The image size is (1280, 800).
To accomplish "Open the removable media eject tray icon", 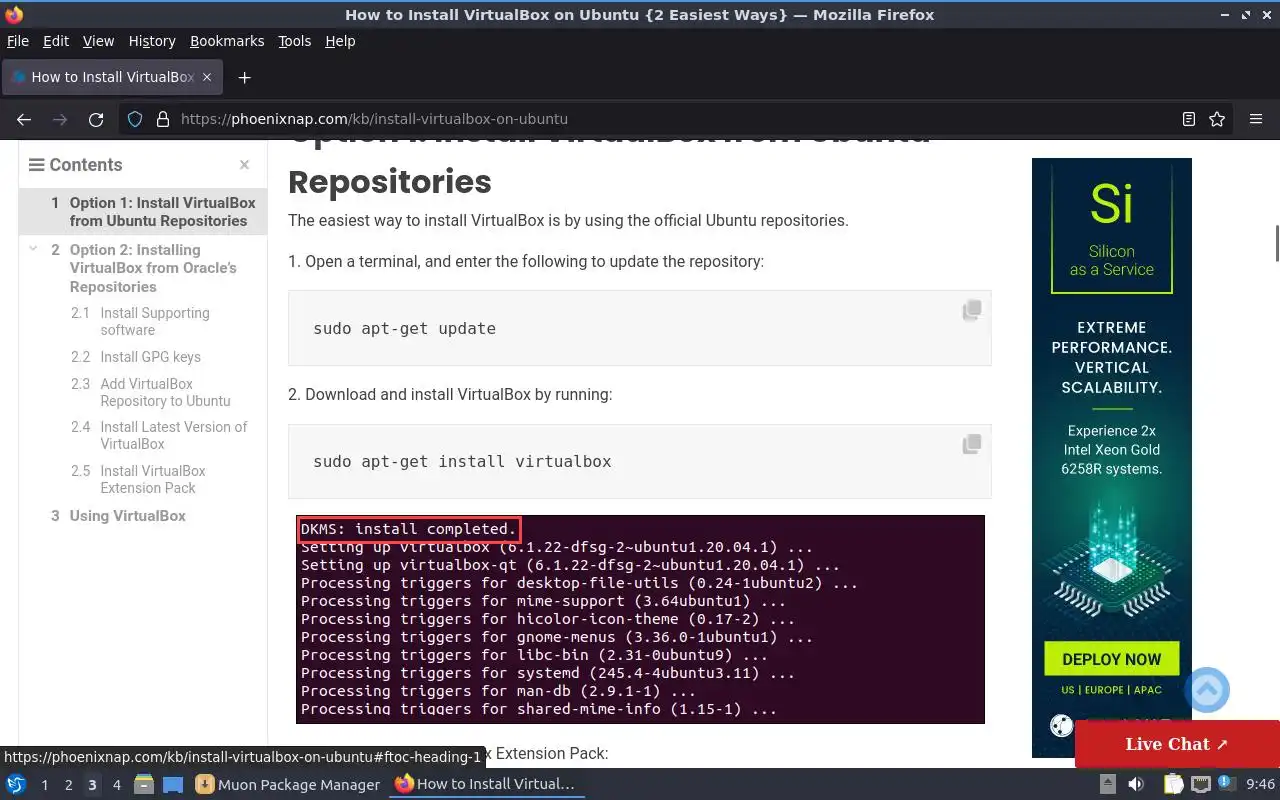I will [x=1108, y=785].
